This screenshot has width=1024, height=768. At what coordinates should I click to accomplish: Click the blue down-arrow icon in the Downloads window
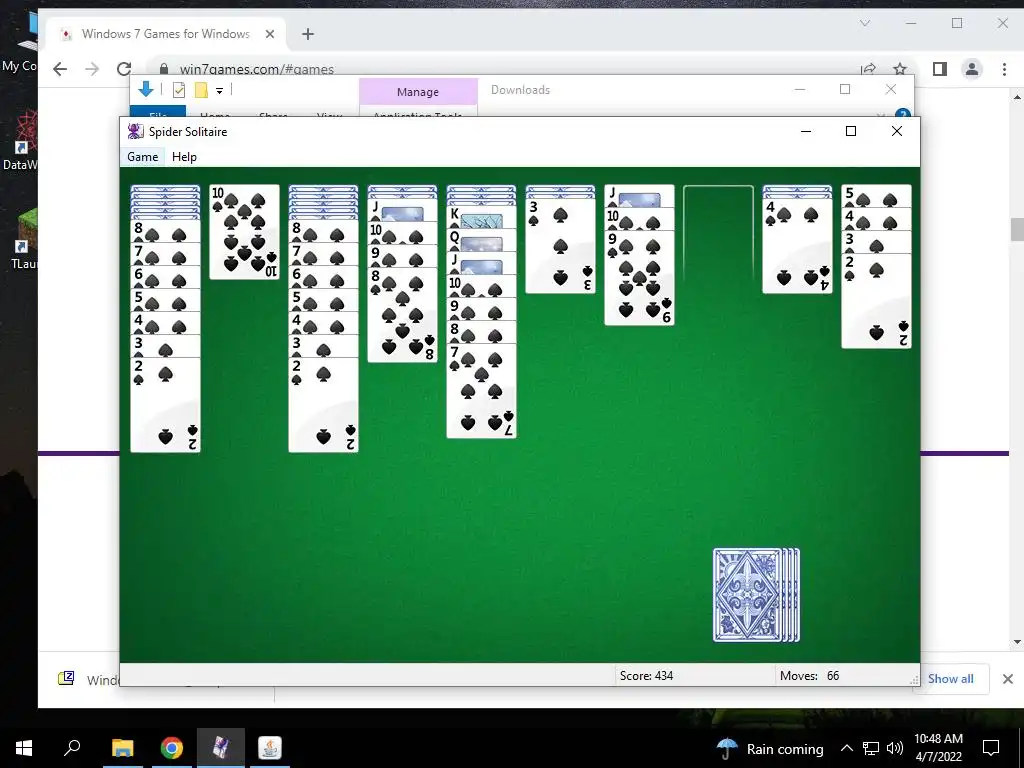[146, 89]
